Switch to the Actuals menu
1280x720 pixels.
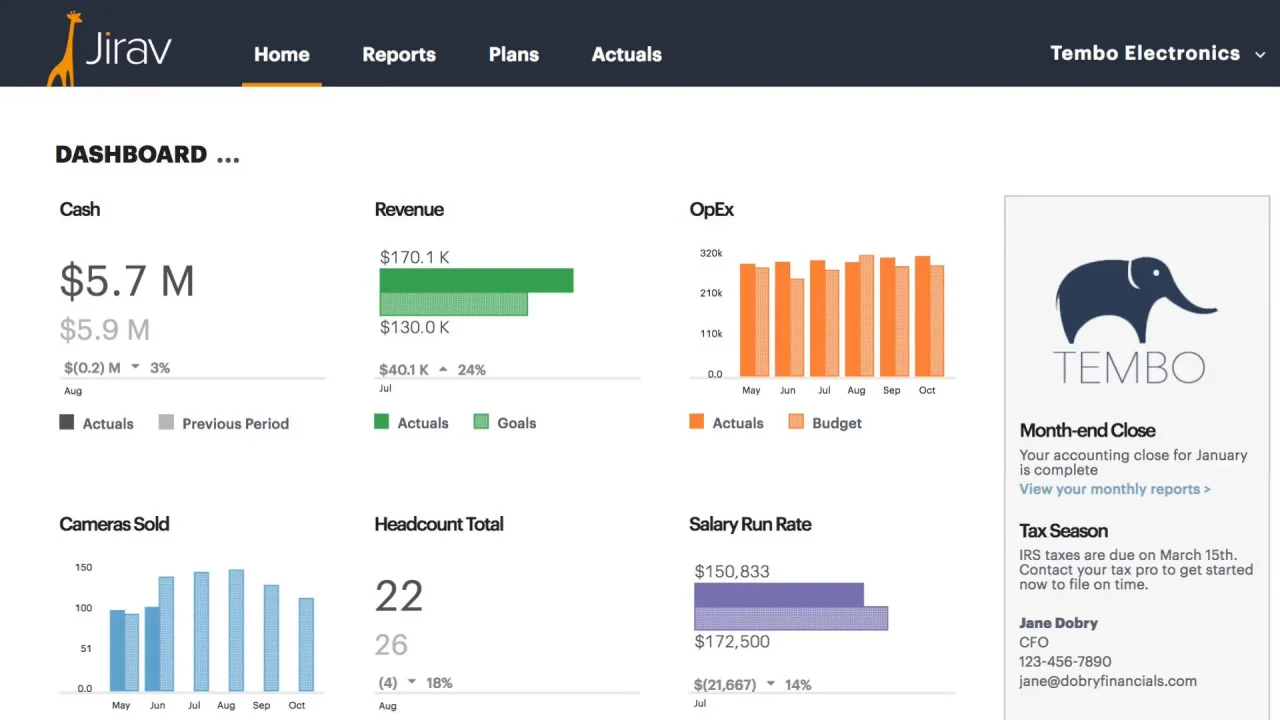tap(627, 54)
